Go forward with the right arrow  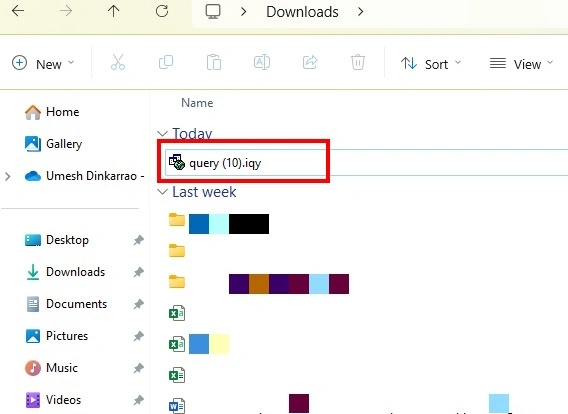(x=66, y=11)
